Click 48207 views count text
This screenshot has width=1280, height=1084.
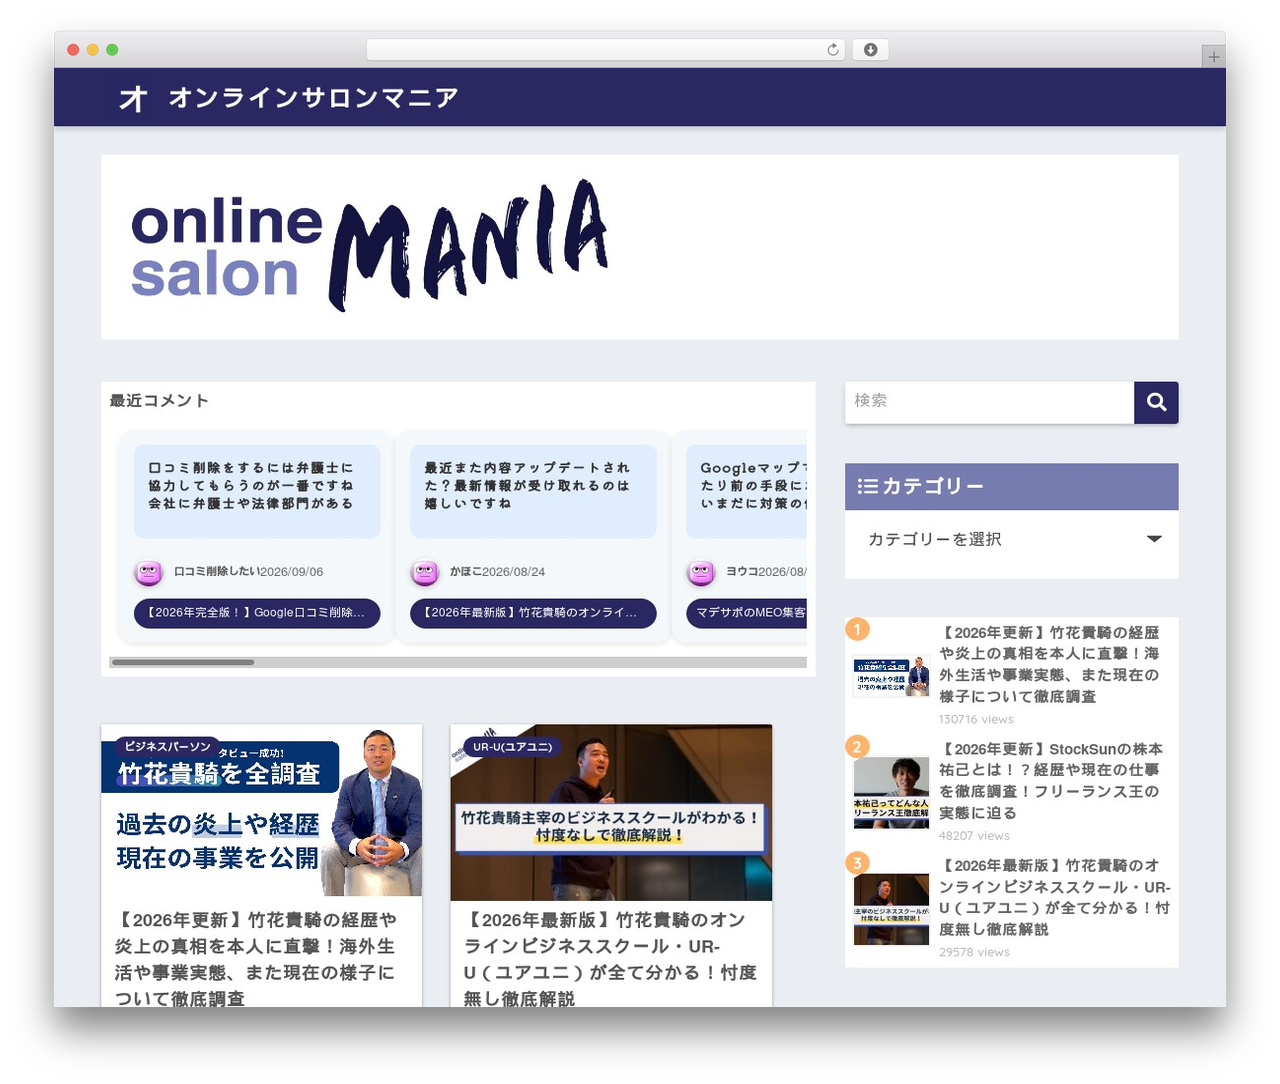(974, 835)
